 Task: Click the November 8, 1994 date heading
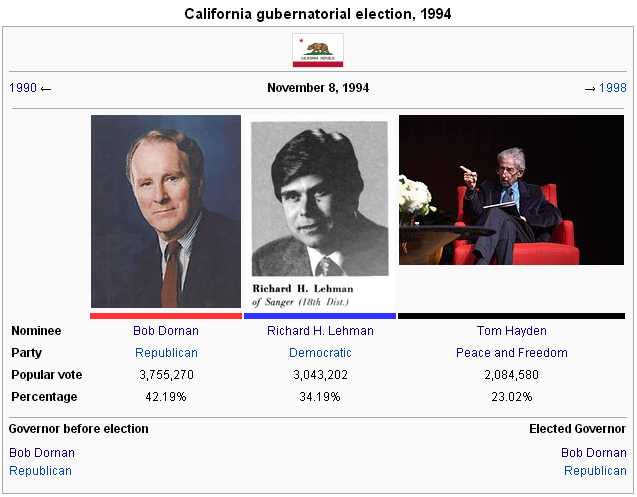[x=318, y=88]
